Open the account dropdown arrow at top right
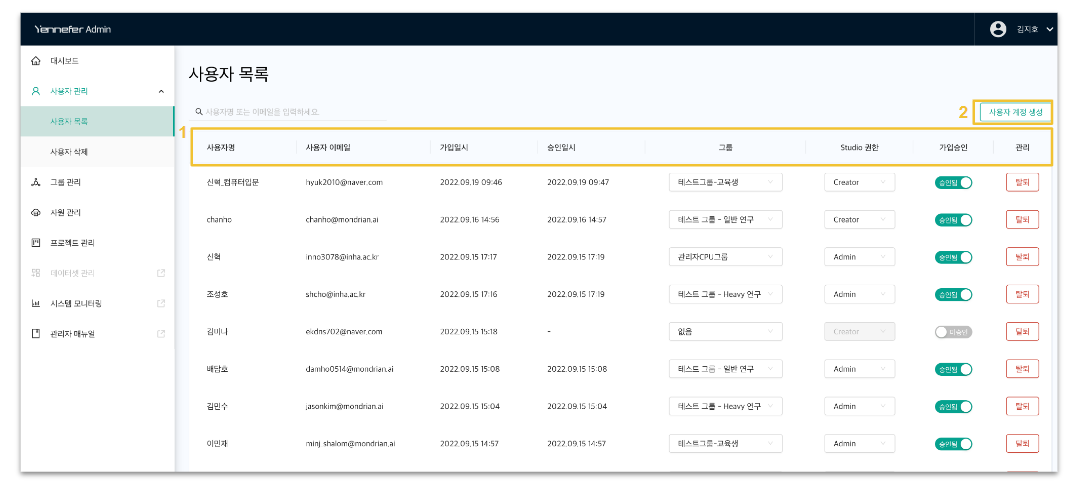This screenshot has height=493, width=1074. pos(1050,30)
